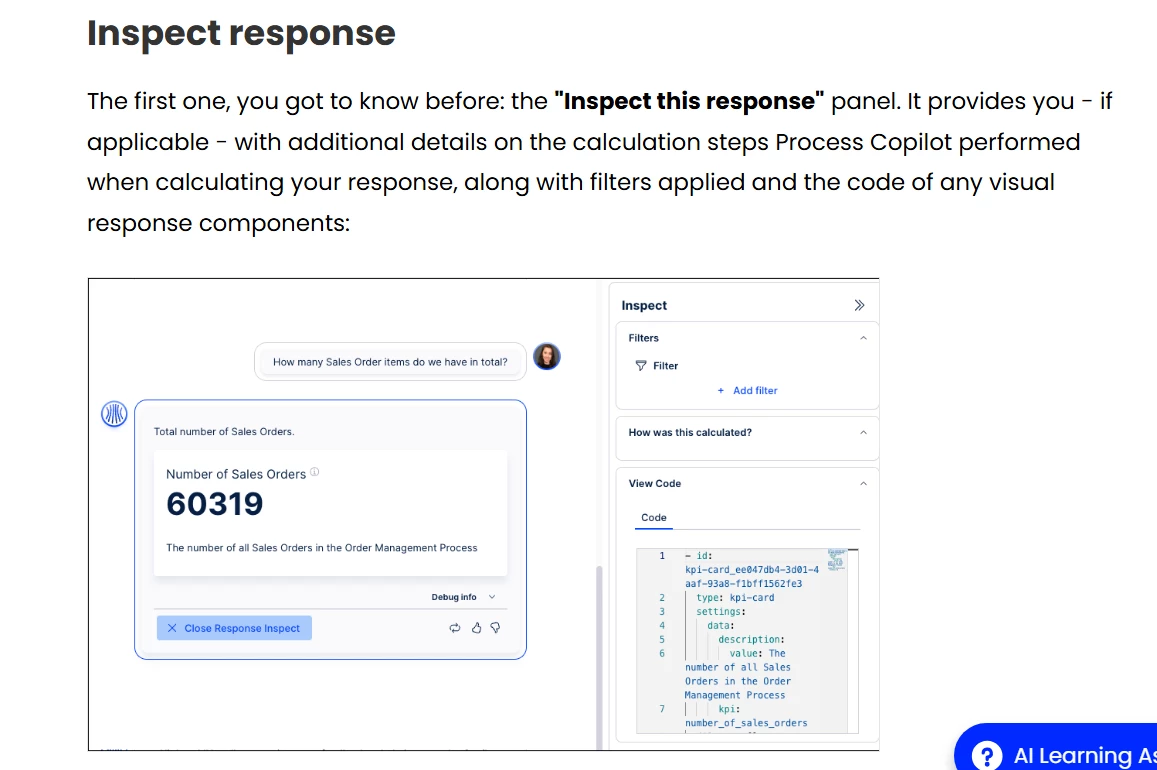Click the 60319 KPI value
The height and width of the screenshot is (770, 1157).
pos(214,504)
